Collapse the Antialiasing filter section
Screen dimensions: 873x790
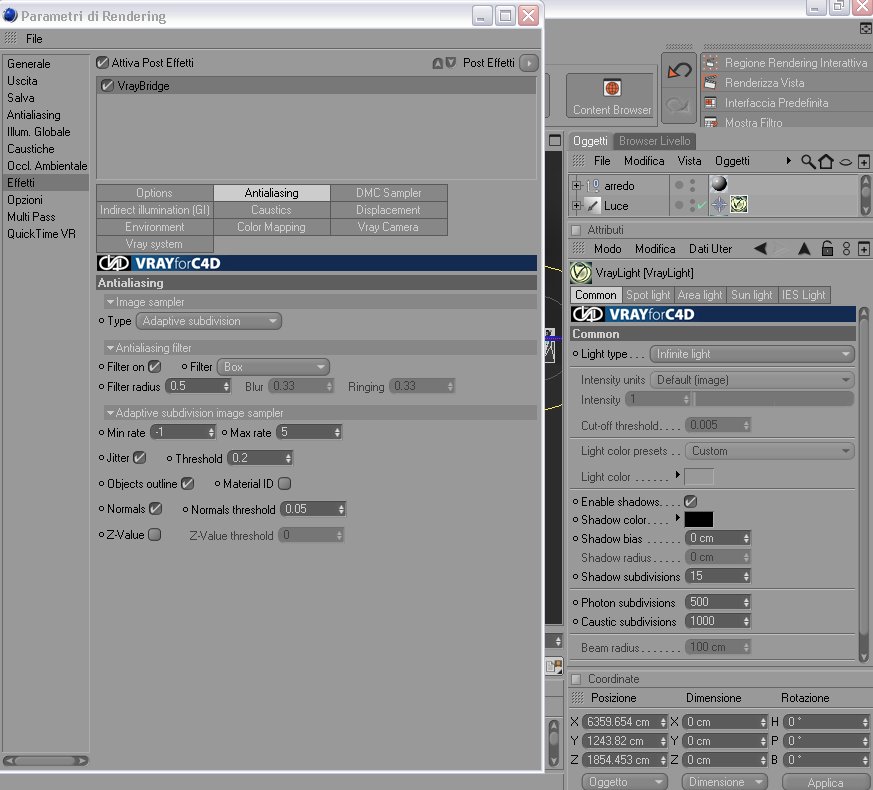tap(110, 348)
